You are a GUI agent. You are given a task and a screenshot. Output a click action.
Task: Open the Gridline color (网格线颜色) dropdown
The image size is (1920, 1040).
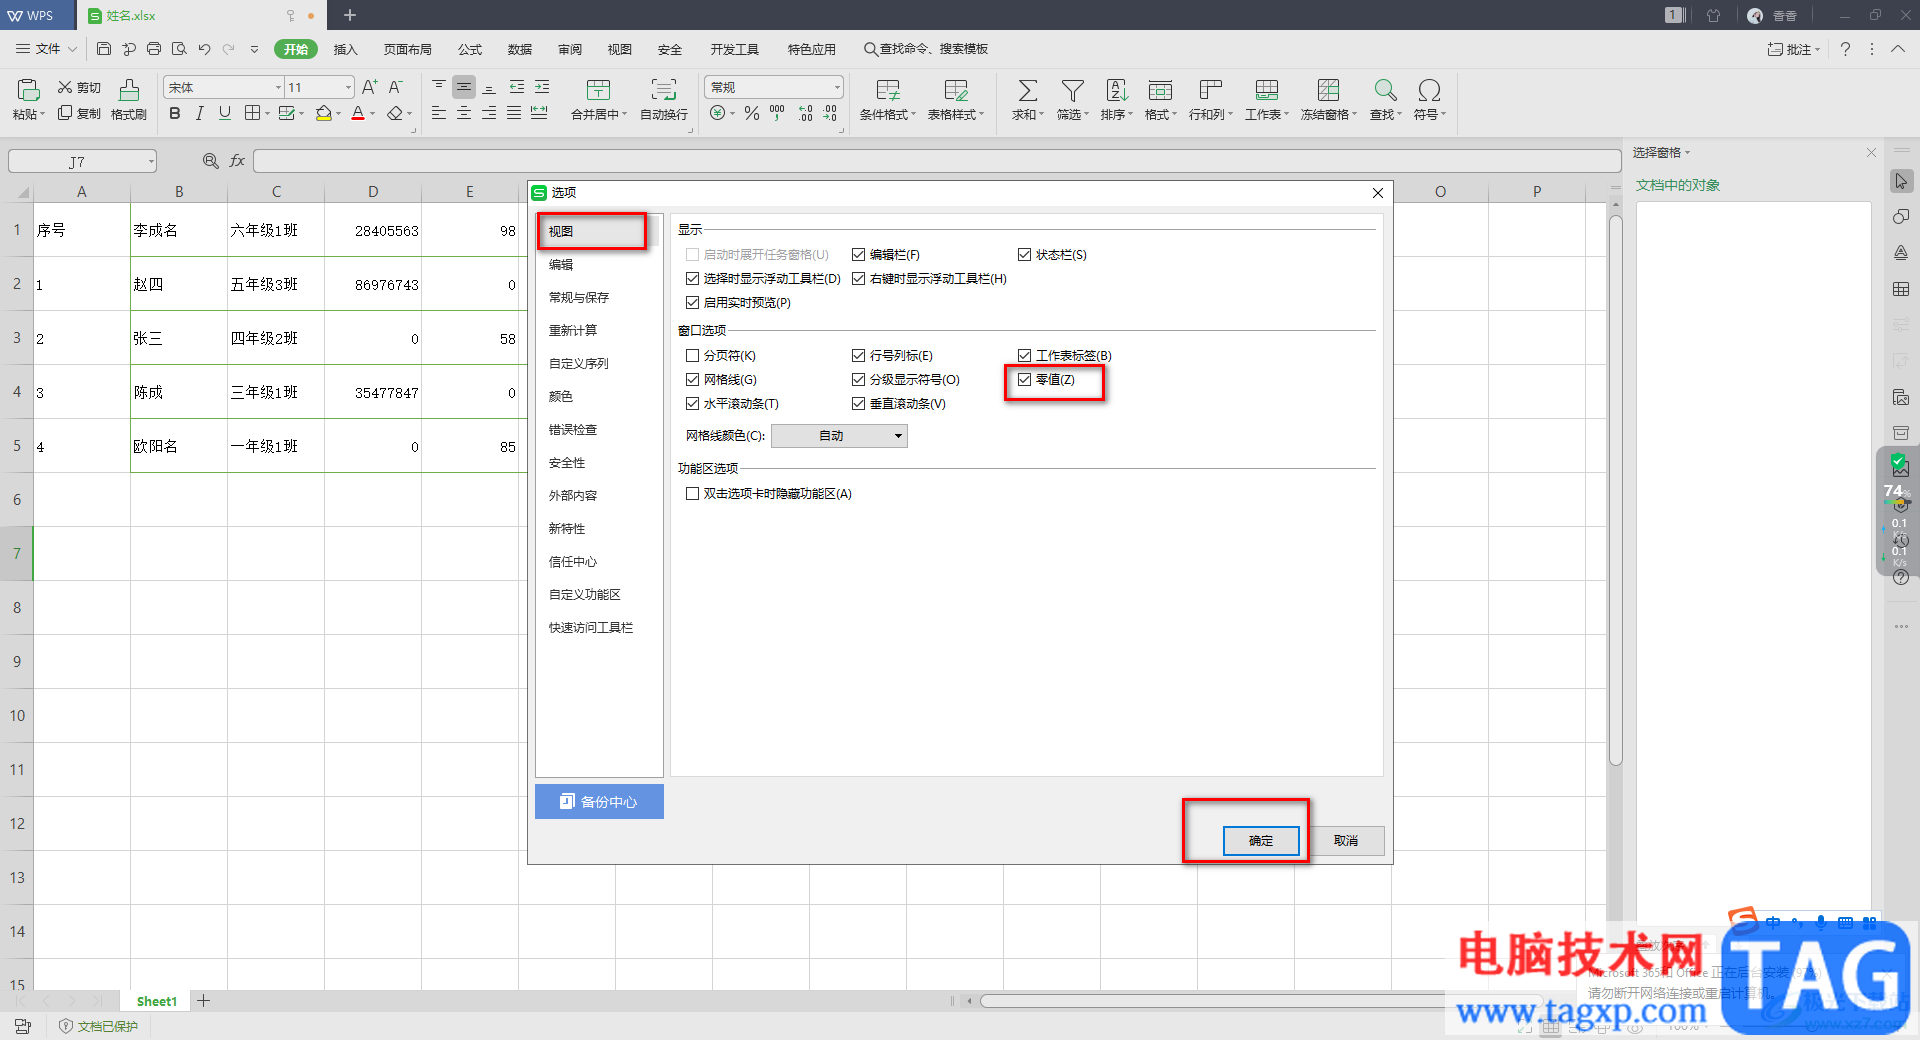click(839, 436)
